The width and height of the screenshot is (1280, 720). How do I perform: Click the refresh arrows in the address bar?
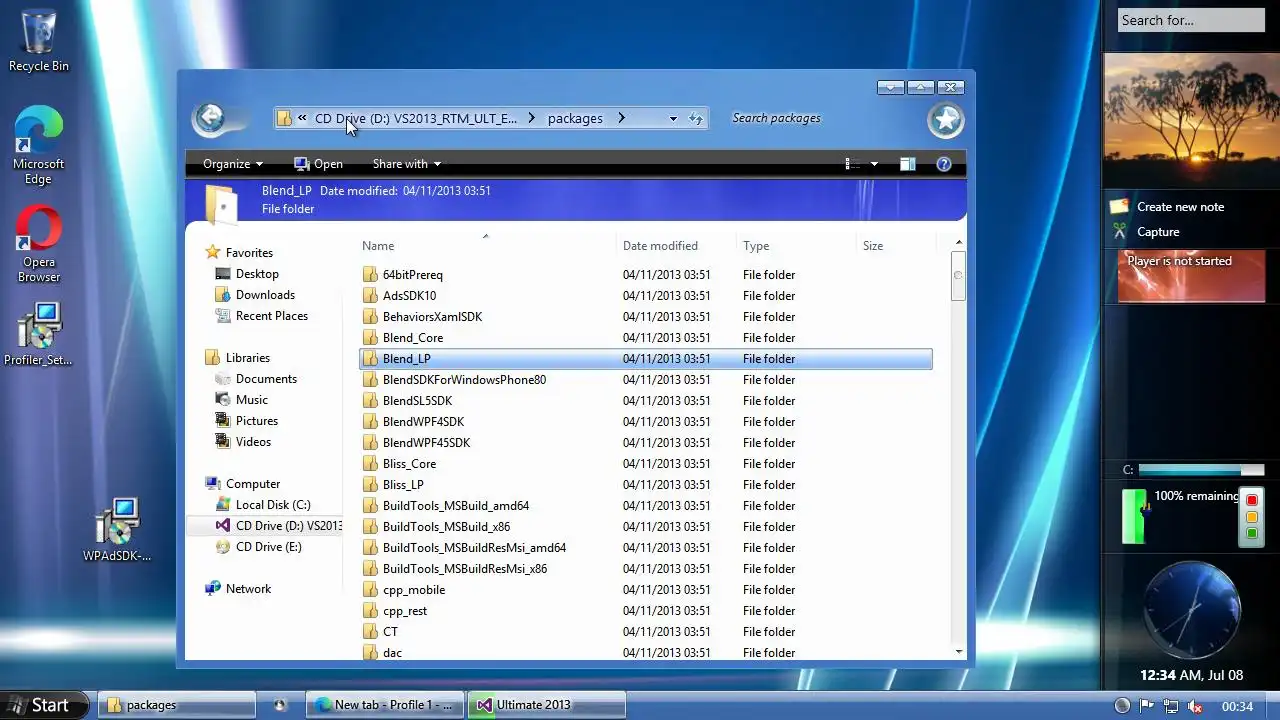[696, 118]
